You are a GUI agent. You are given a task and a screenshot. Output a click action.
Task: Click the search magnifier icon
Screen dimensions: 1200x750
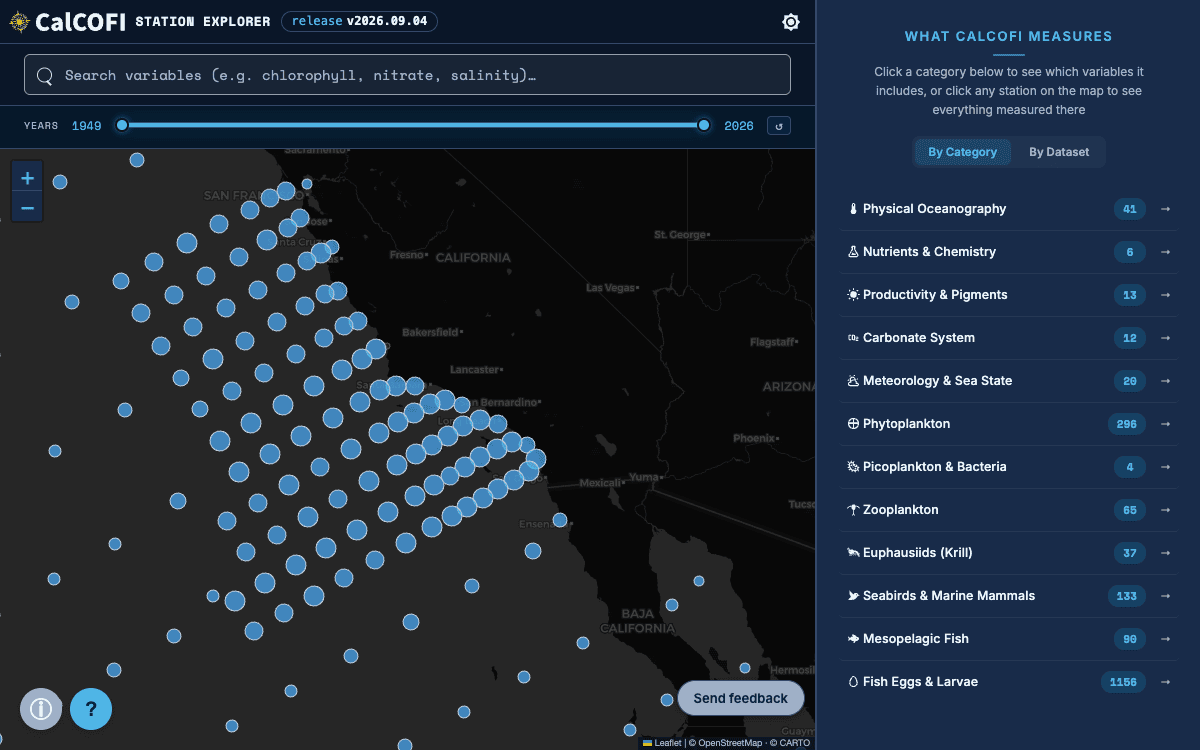coord(45,75)
